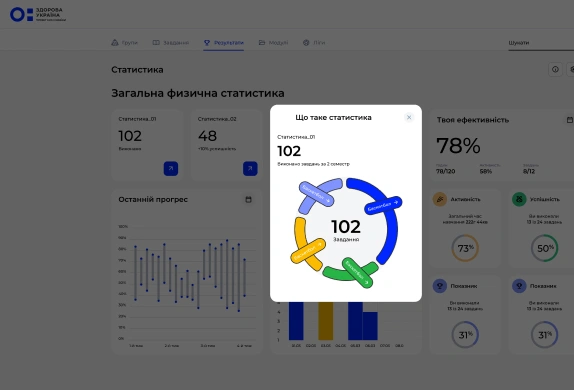
Task: Click the yellow pill label on donut chart
Action: pyautogui.click(x=308, y=251)
